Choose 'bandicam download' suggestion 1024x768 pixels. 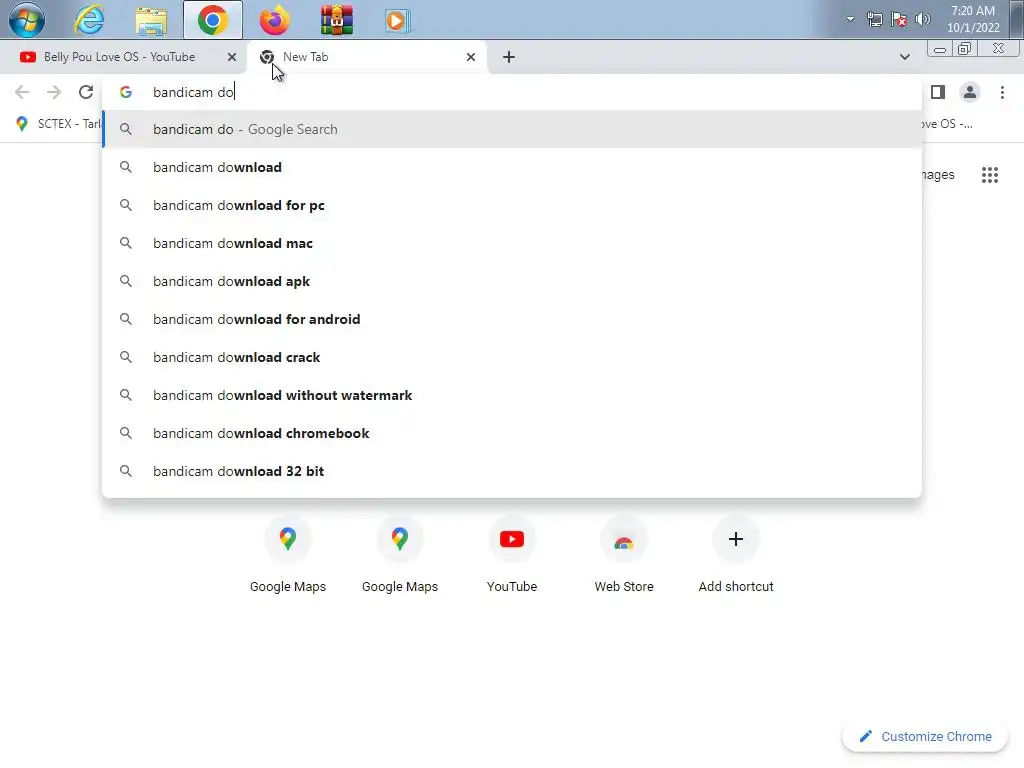tap(512, 167)
